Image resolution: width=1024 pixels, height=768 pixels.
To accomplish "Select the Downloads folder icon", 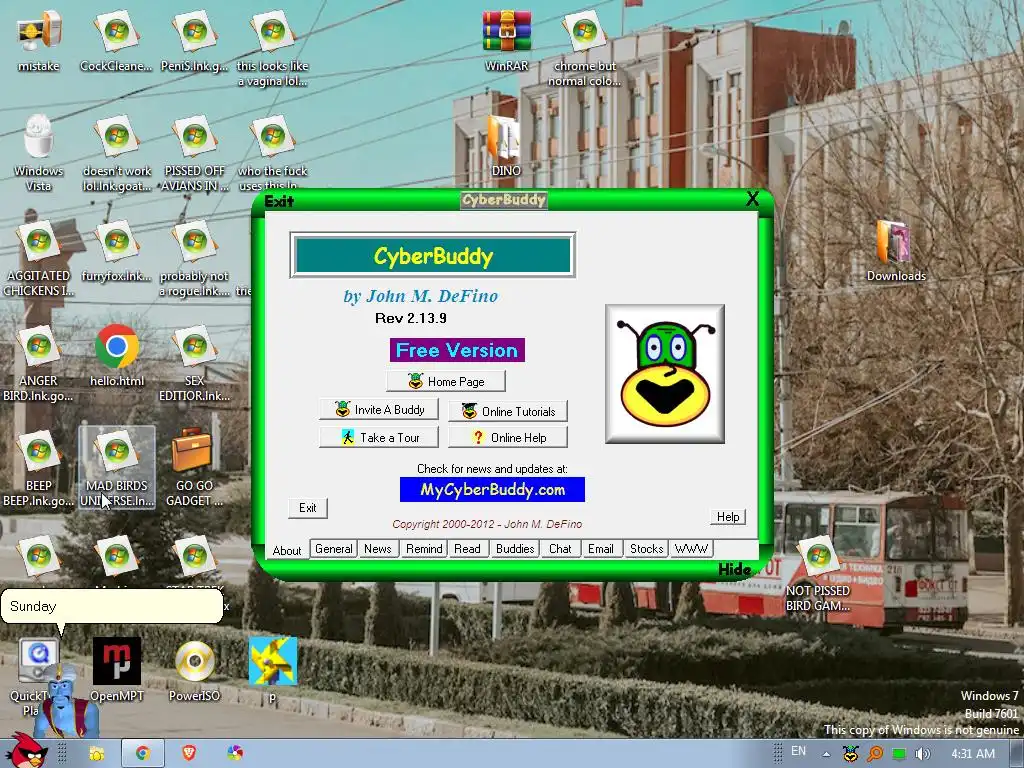I will pos(895,251).
